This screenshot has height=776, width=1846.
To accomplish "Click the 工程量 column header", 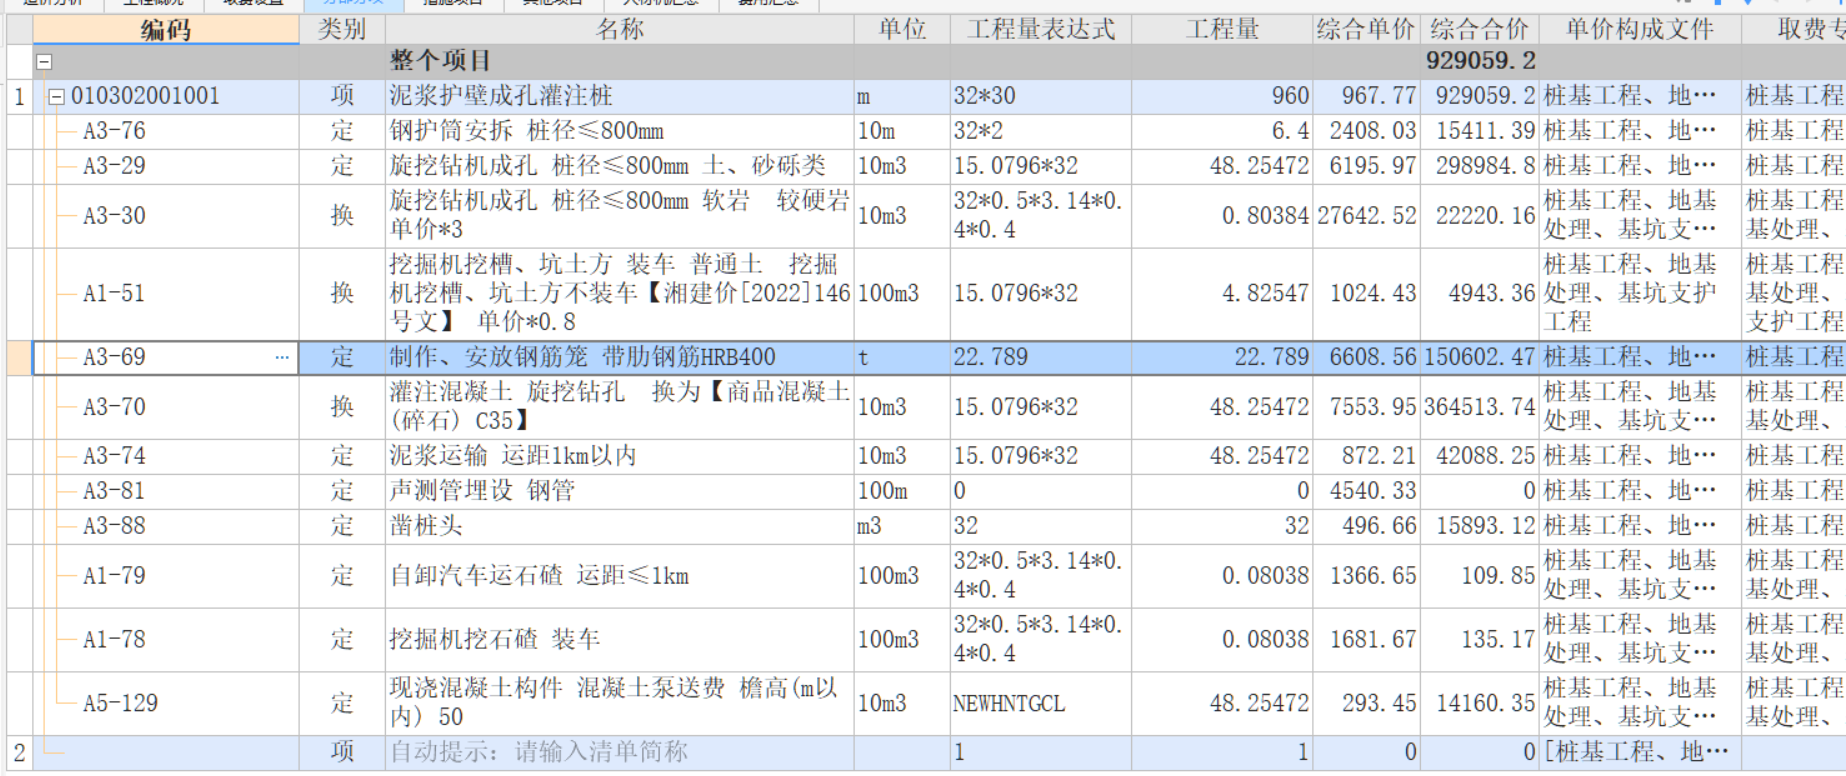I will pos(1222,30).
